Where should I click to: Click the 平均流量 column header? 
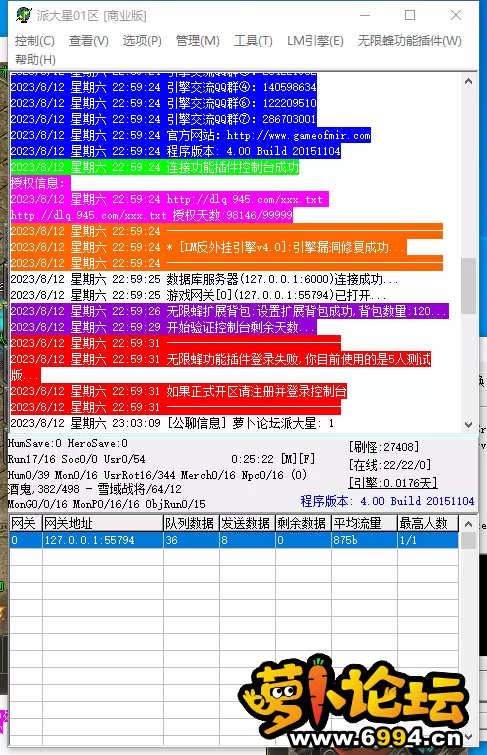(364, 523)
